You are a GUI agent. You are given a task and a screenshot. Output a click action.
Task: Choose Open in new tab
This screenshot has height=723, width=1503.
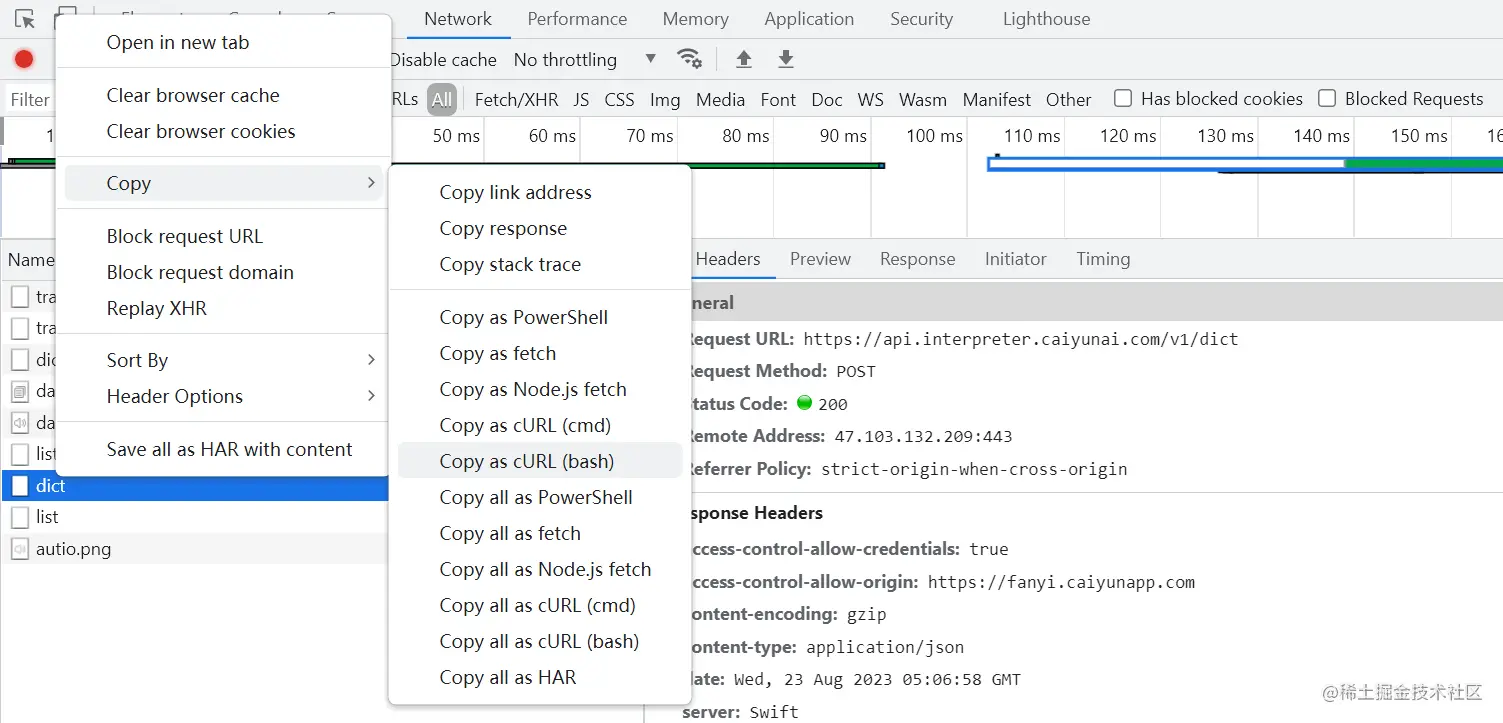(x=223, y=42)
